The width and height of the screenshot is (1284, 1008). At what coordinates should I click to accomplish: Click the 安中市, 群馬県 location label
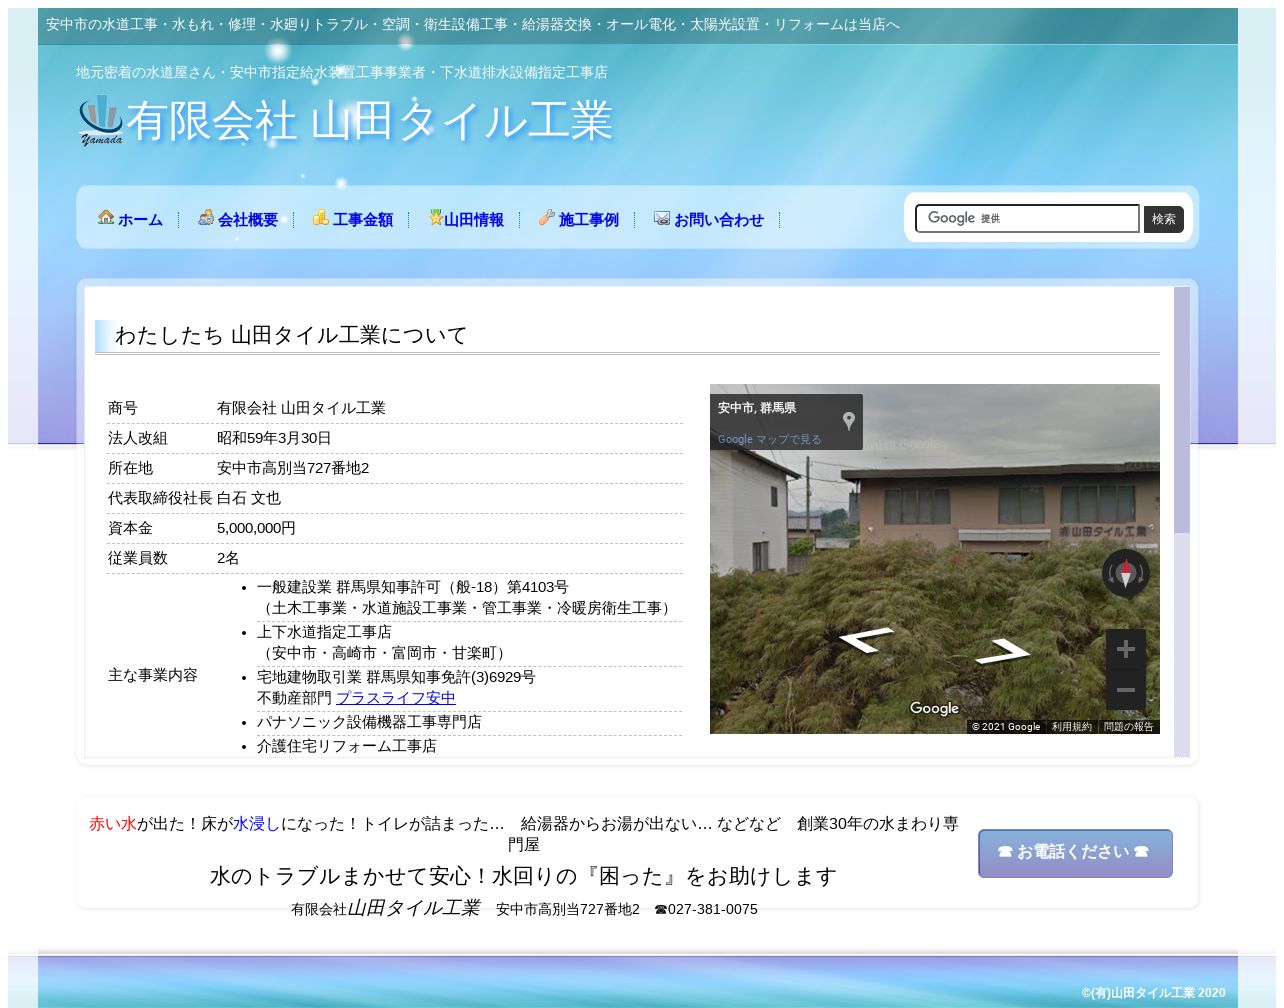click(x=757, y=408)
